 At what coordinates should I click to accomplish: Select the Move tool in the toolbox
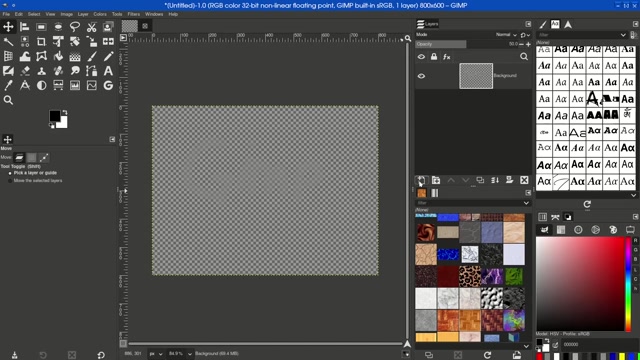(x=8, y=27)
